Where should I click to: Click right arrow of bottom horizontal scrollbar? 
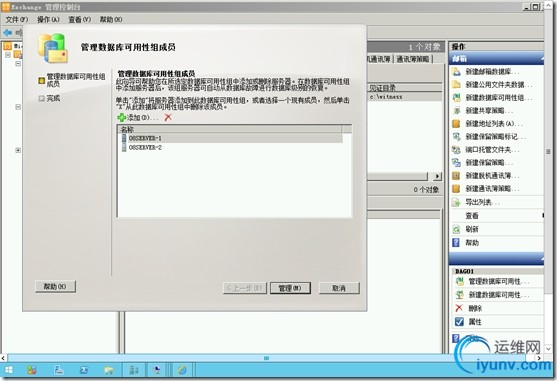539,358
